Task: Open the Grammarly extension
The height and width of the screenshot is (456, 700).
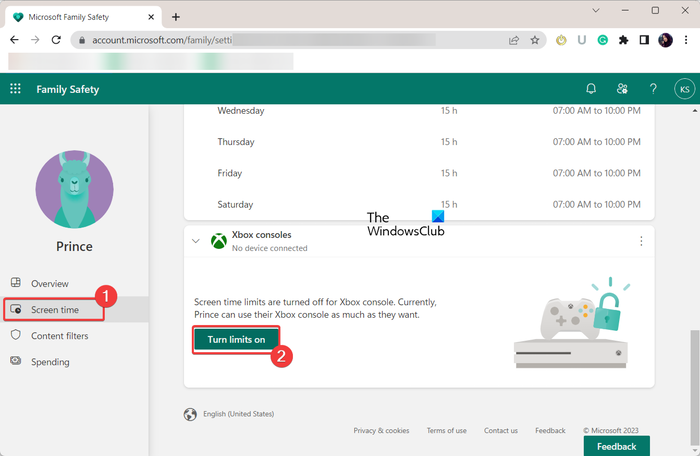Action: tap(602, 40)
